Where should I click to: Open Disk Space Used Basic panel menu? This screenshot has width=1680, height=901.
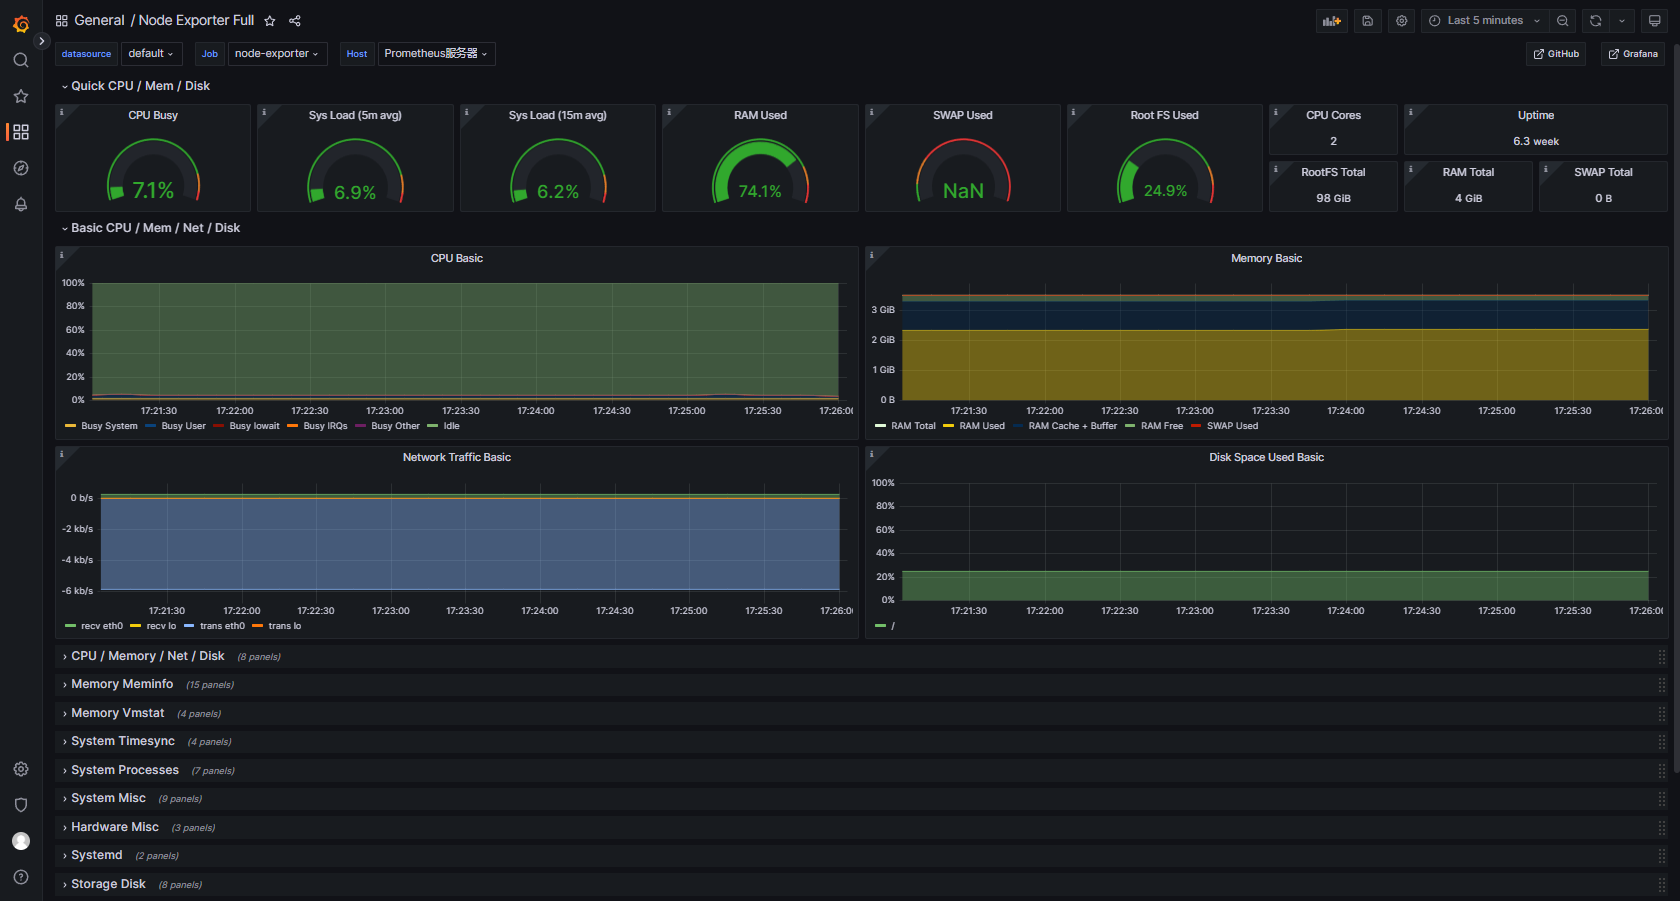pyautogui.click(x=1266, y=457)
